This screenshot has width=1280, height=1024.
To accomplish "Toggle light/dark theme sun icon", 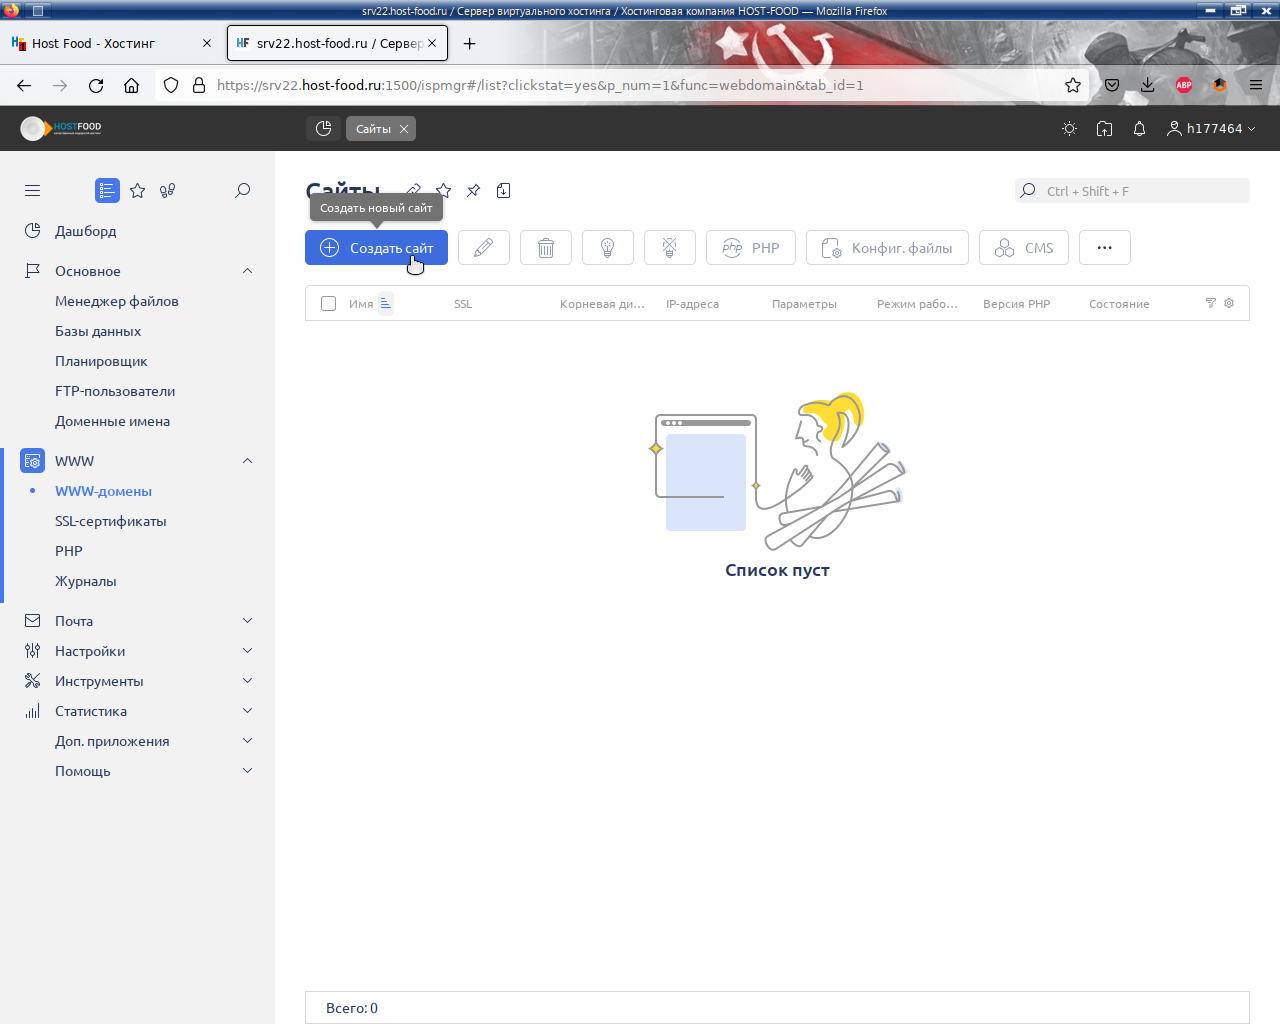I will tap(1070, 128).
